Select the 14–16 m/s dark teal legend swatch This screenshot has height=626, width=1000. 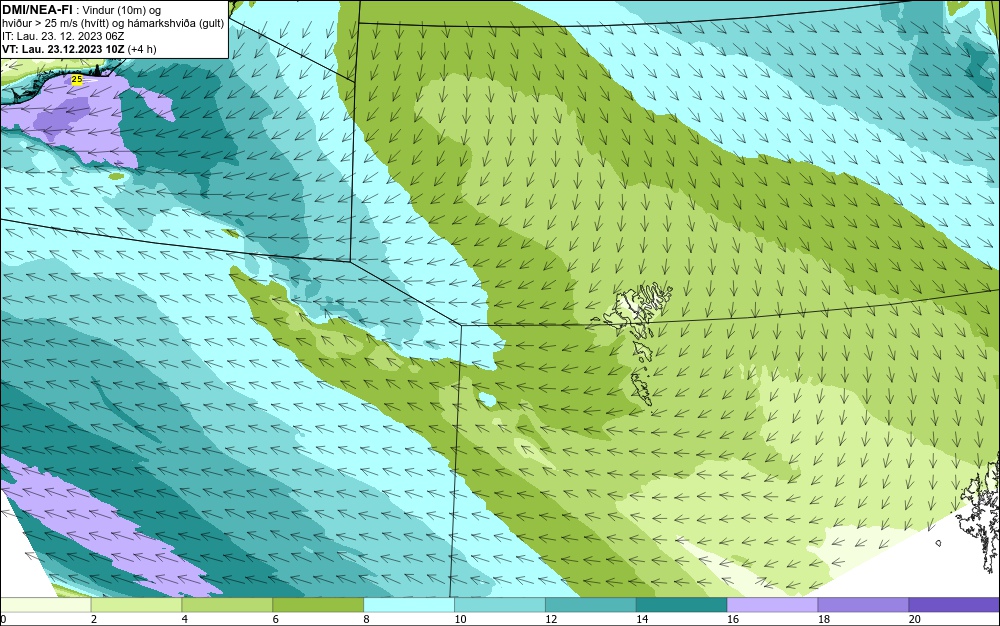pyautogui.click(x=682, y=605)
